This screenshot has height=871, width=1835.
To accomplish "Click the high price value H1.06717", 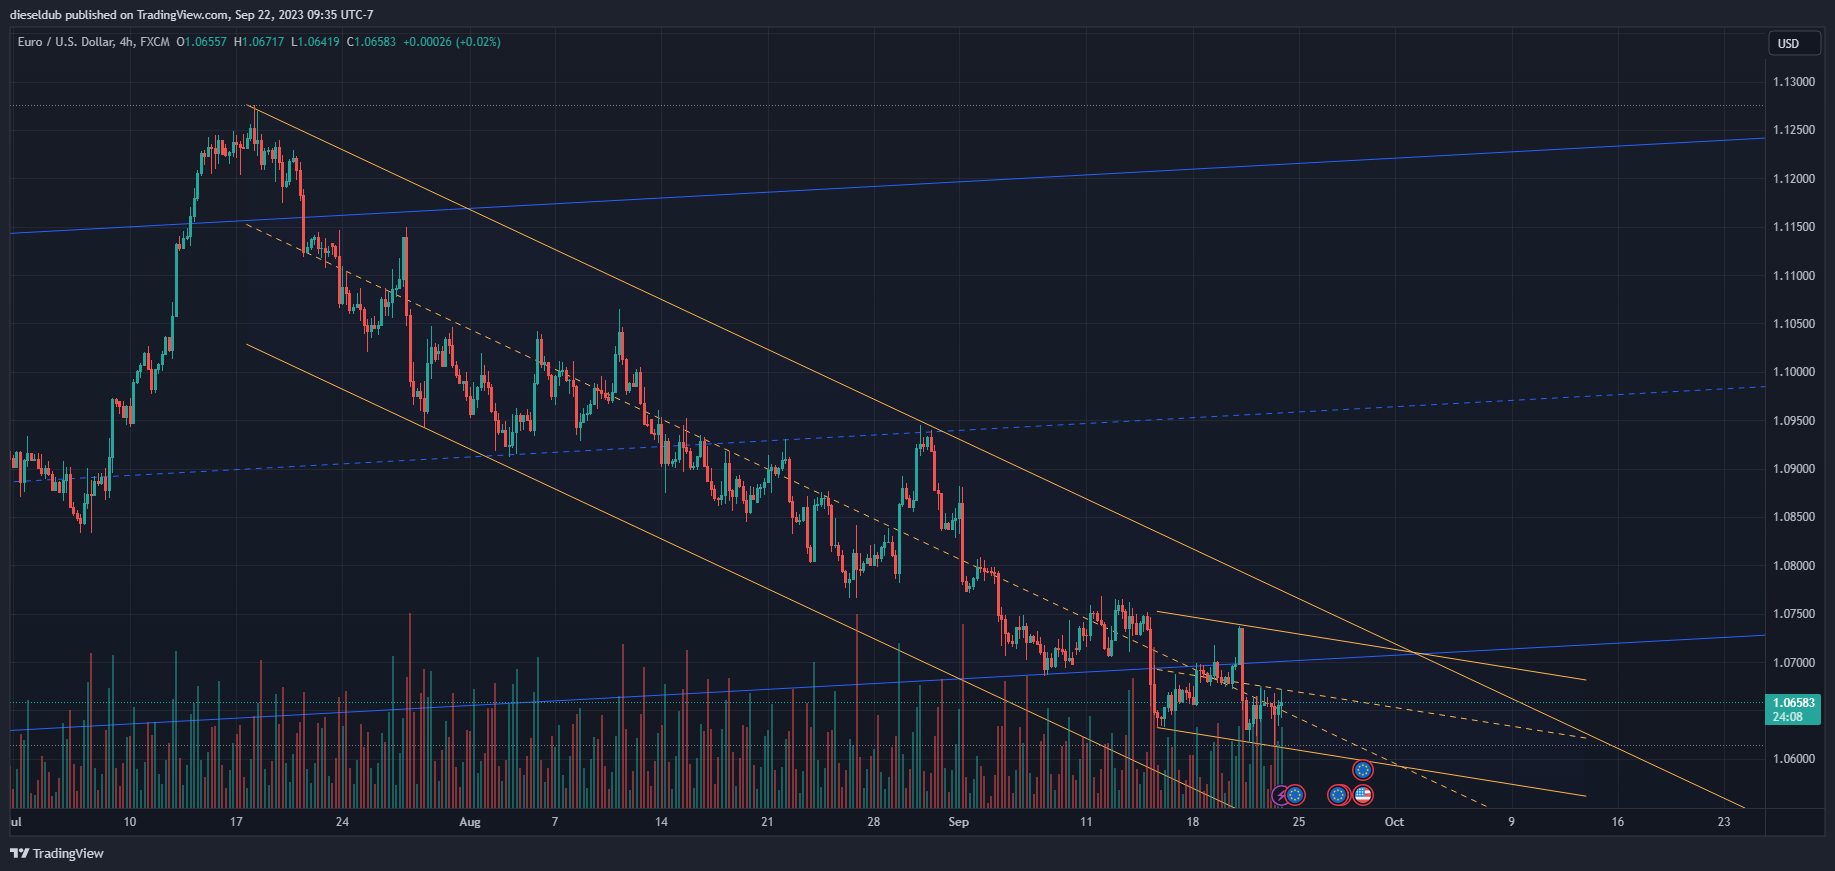I will coord(259,42).
